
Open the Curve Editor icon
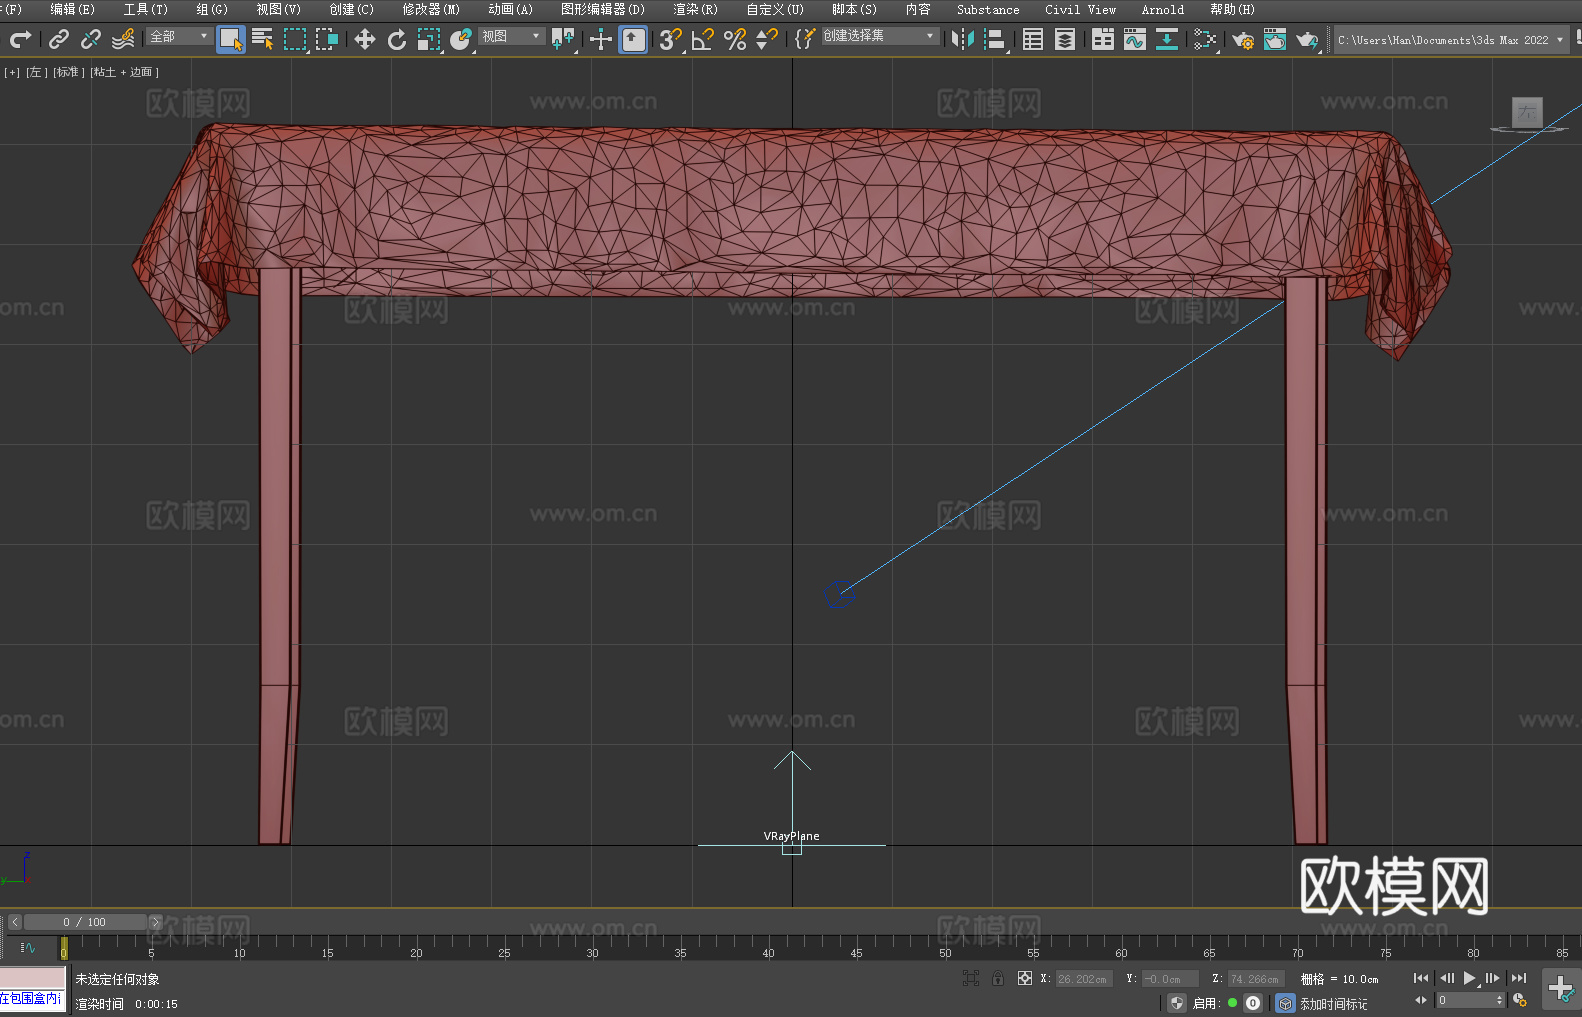[x=1135, y=39]
